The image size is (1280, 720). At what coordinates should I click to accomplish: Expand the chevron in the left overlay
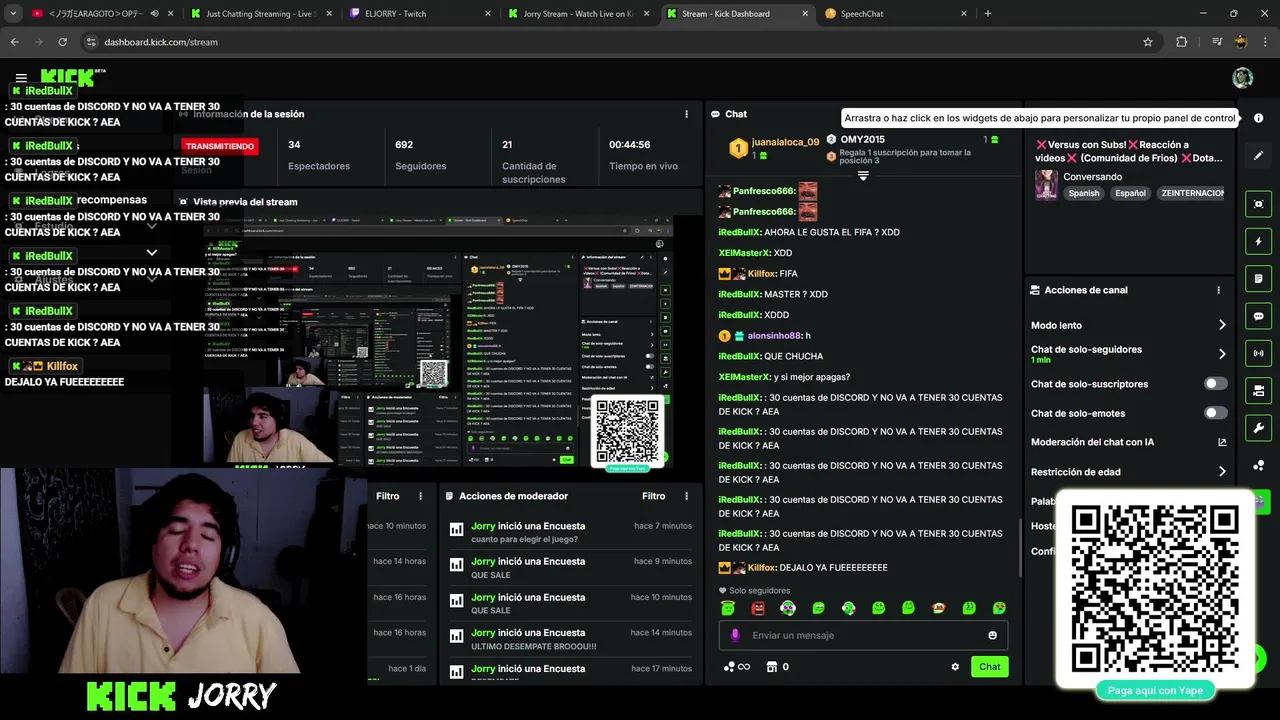152,253
